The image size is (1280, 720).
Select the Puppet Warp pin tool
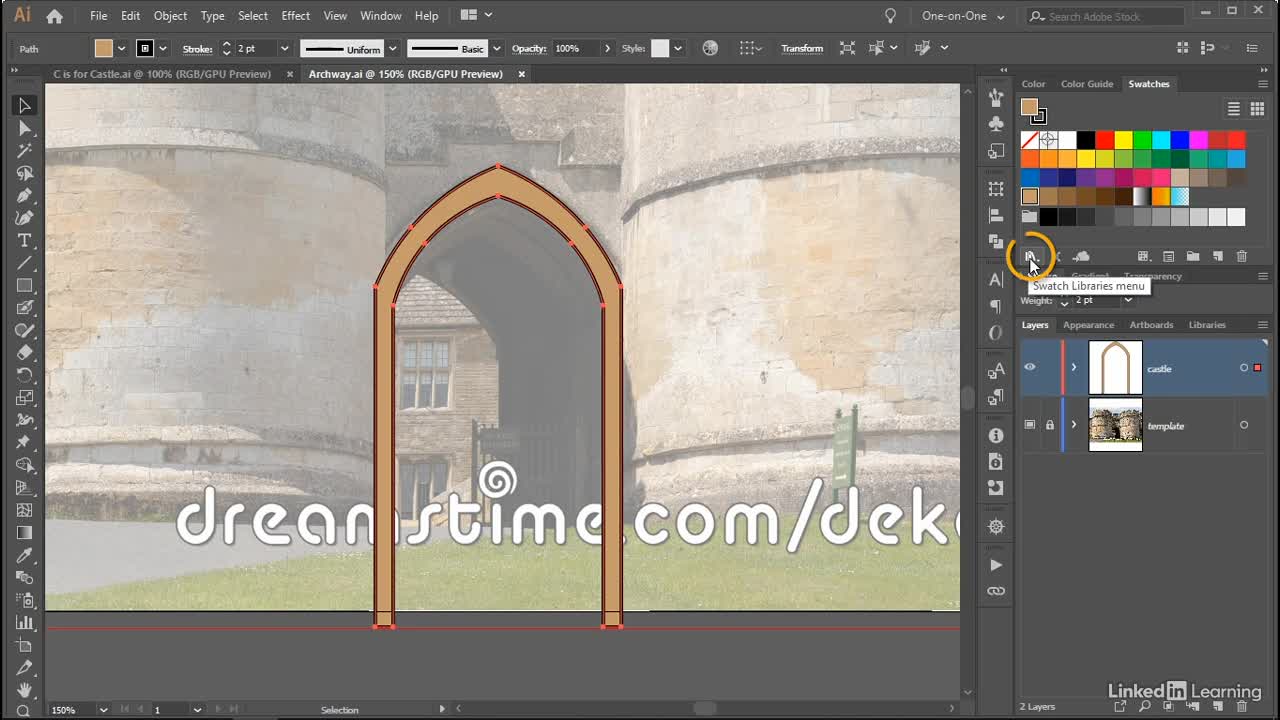point(25,442)
